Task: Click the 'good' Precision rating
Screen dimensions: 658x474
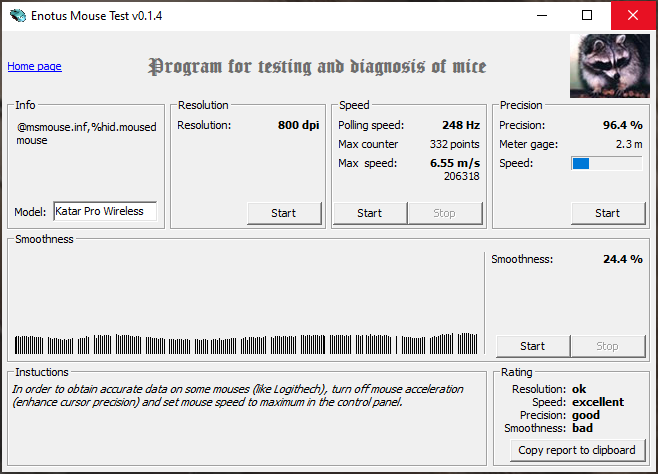Action: 586,415
